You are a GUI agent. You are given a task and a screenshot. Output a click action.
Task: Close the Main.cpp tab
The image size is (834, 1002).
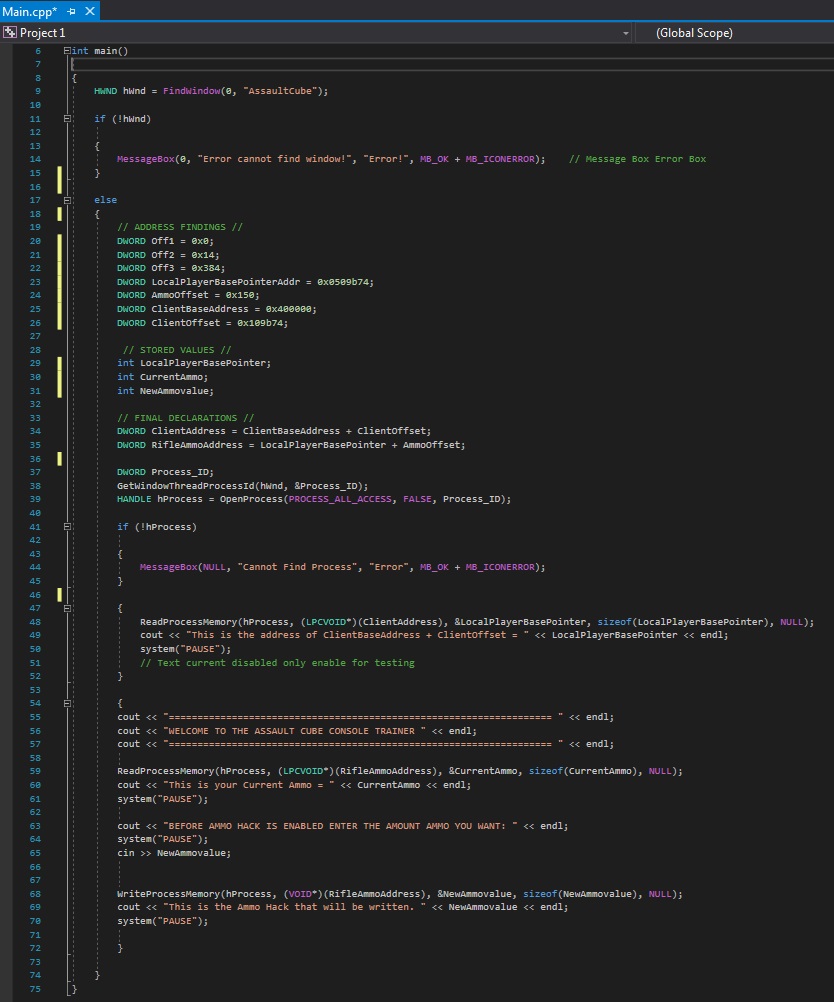[x=89, y=13]
